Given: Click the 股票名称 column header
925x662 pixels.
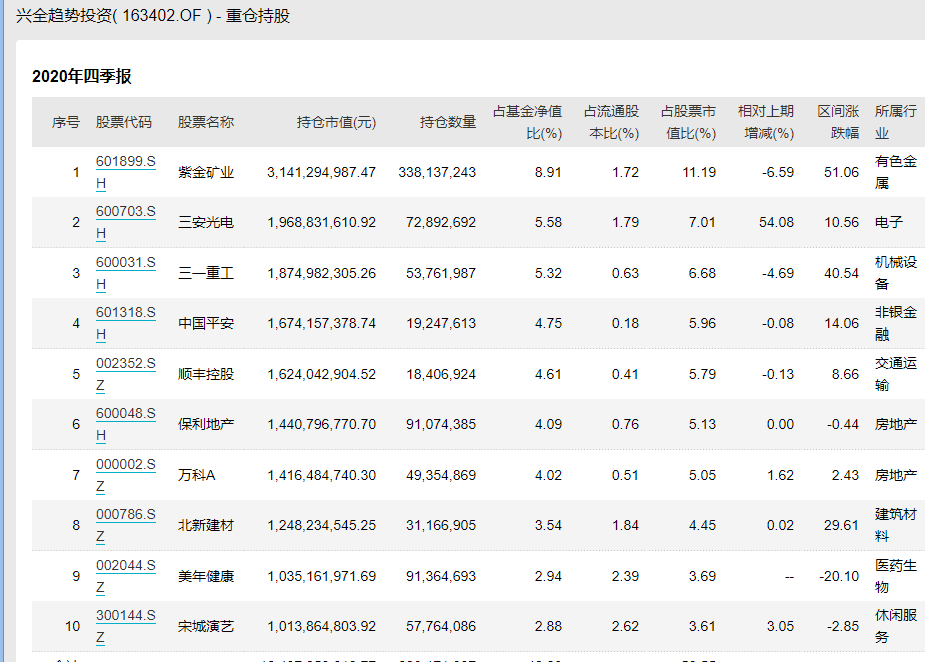Looking at the screenshot, I should (x=206, y=122).
